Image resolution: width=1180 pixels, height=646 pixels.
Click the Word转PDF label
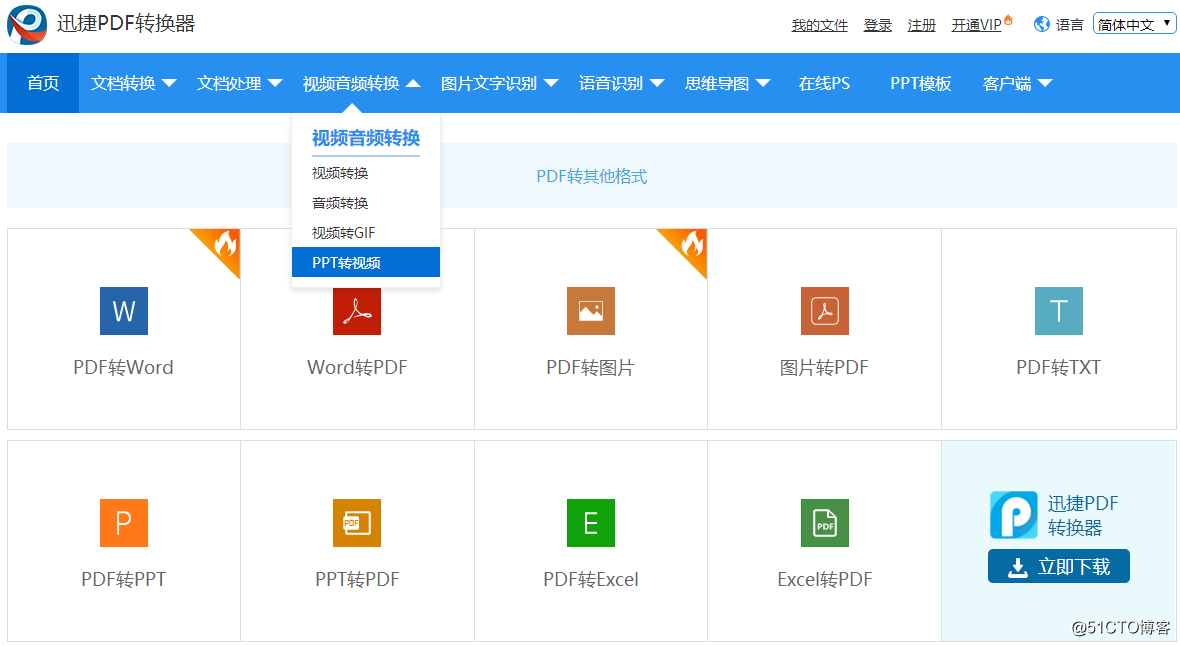[x=357, y=367]
